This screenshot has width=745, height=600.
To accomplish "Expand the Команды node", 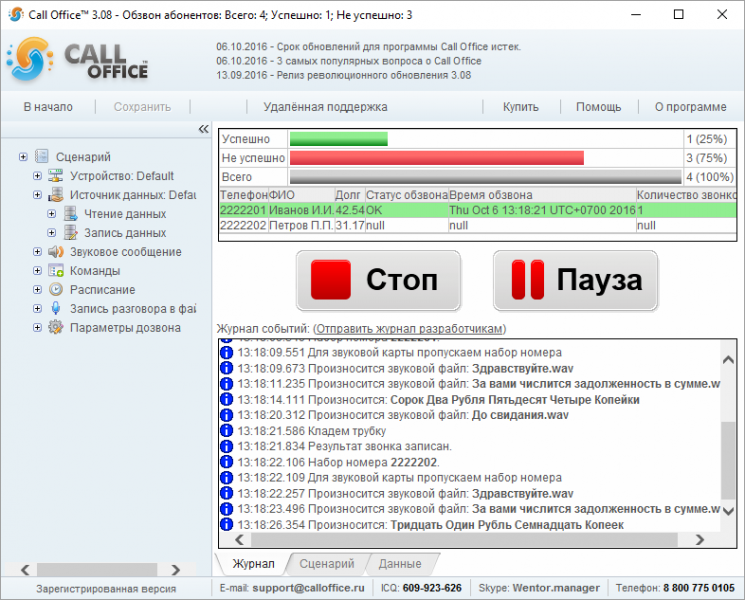I will [37, 271].
